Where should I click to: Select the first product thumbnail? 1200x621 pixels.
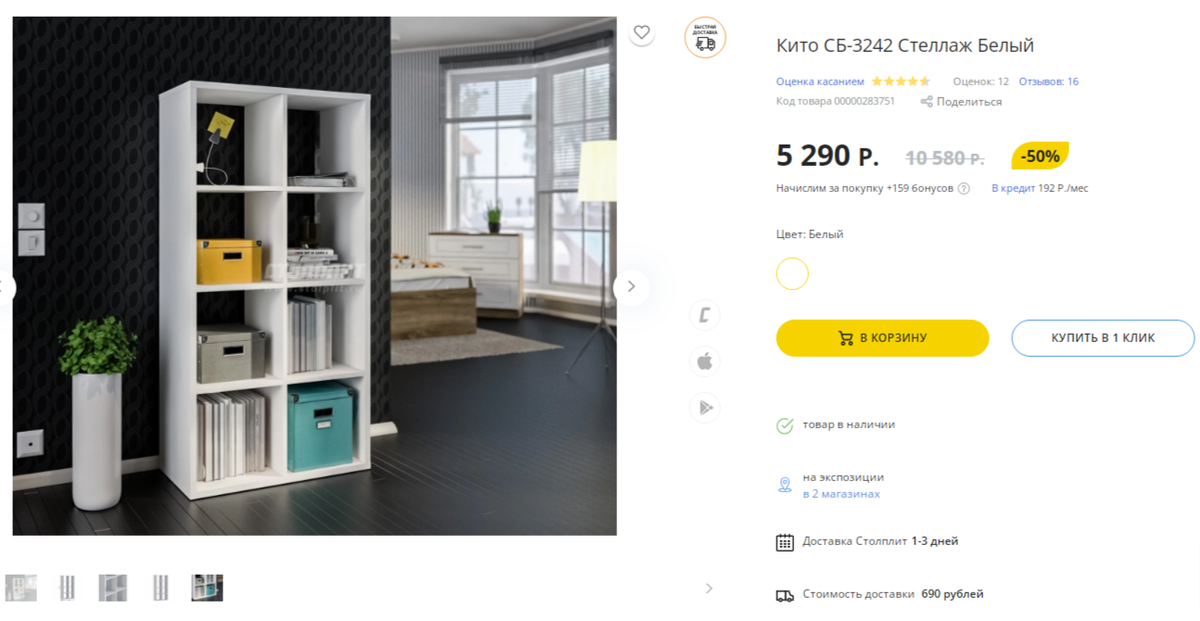pyautogui.click(x=21, y=588)
